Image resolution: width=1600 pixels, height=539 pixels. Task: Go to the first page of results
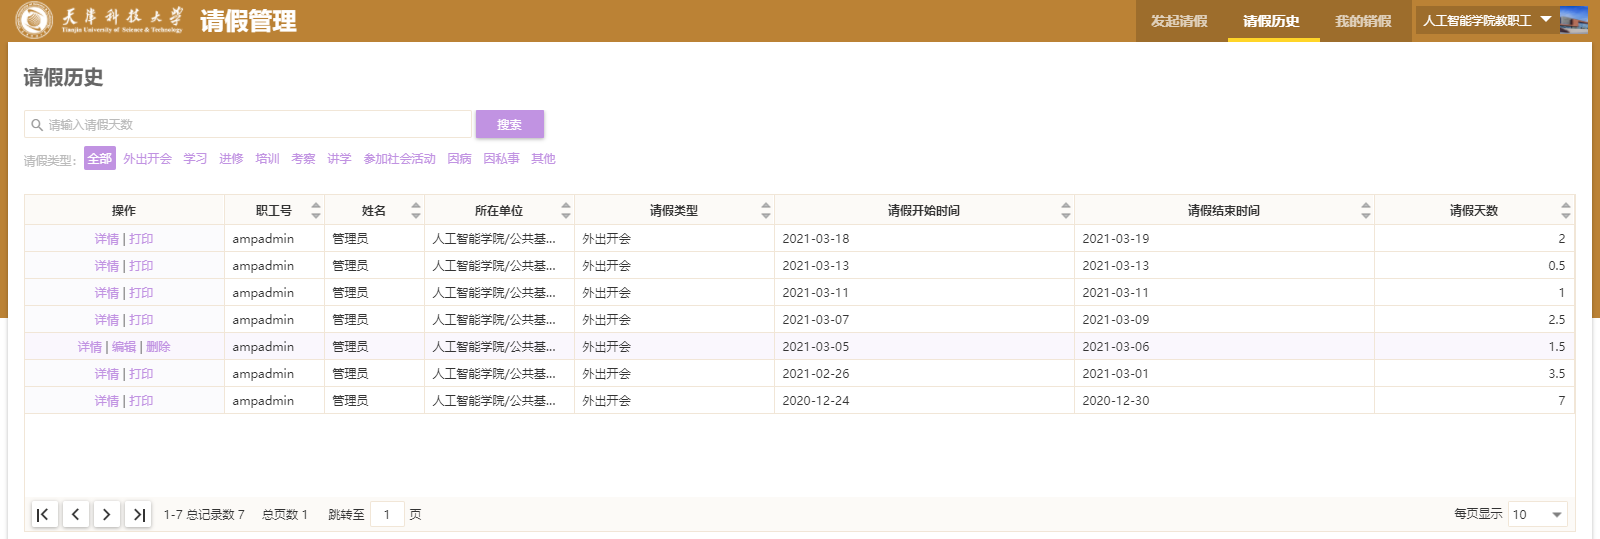pyautogui.click(x=43, y=514)
